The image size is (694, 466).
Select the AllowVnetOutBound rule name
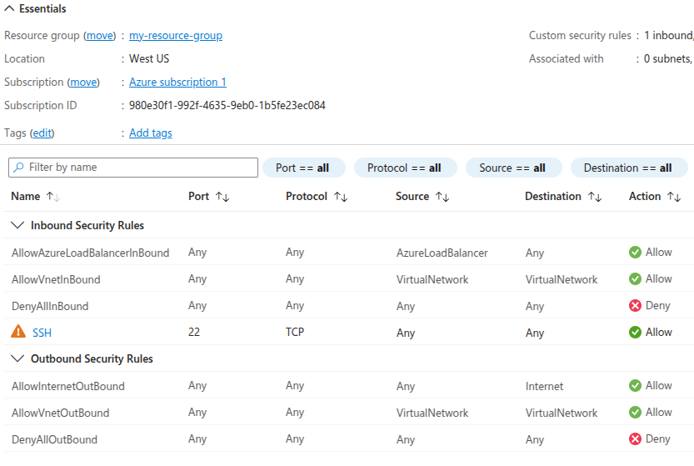[60, 413]
